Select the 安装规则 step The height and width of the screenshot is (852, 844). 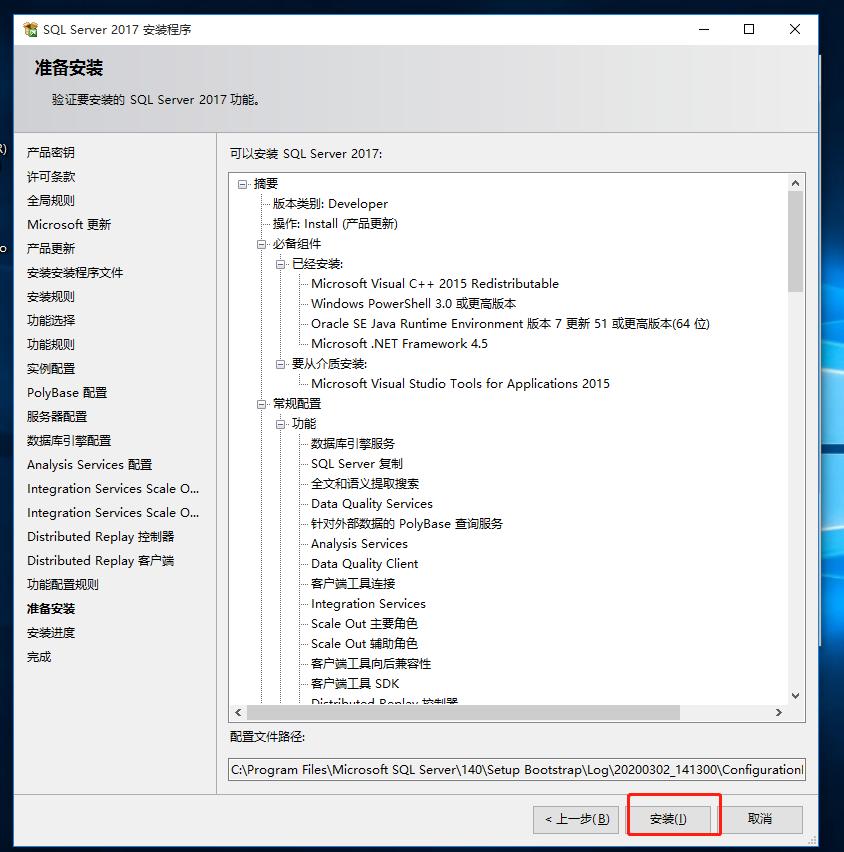51,297
